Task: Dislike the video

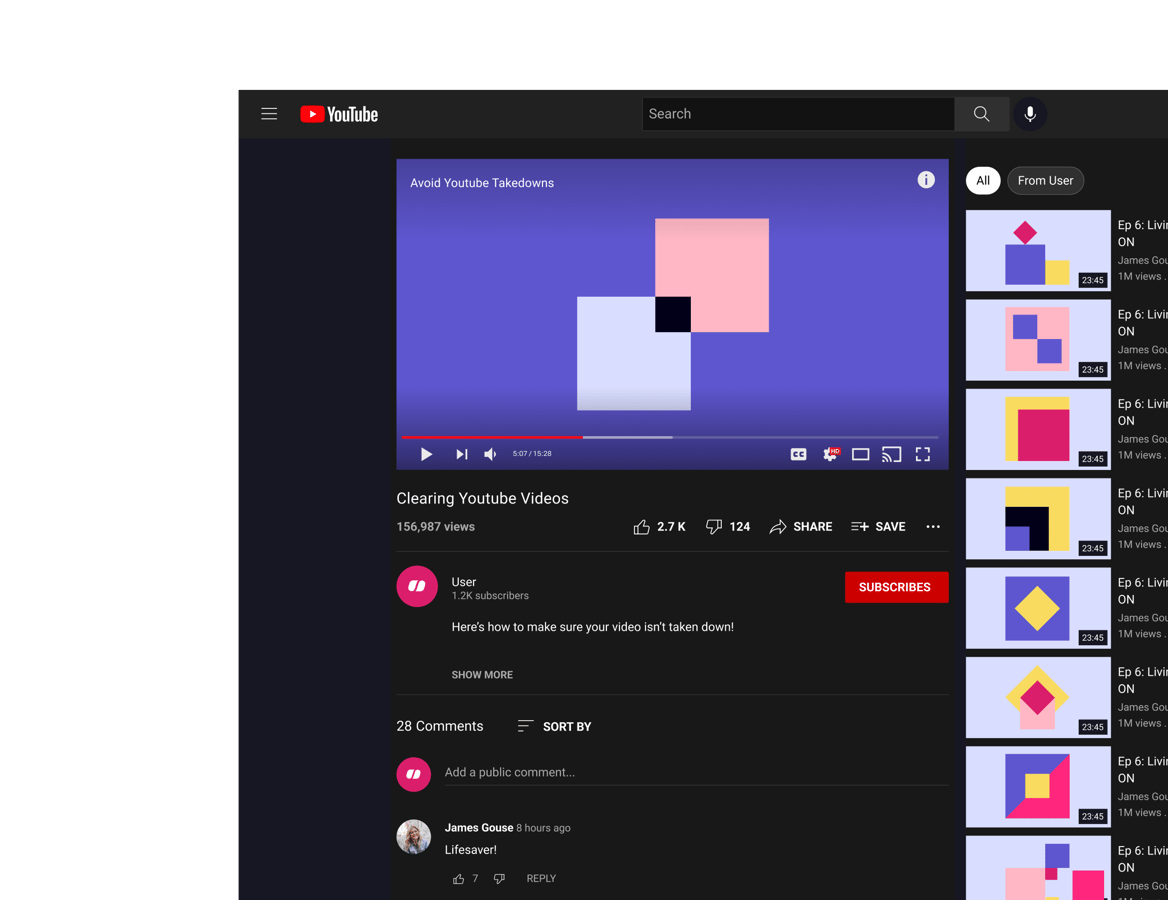Action: pyautogui.click(x=713, y=526)
